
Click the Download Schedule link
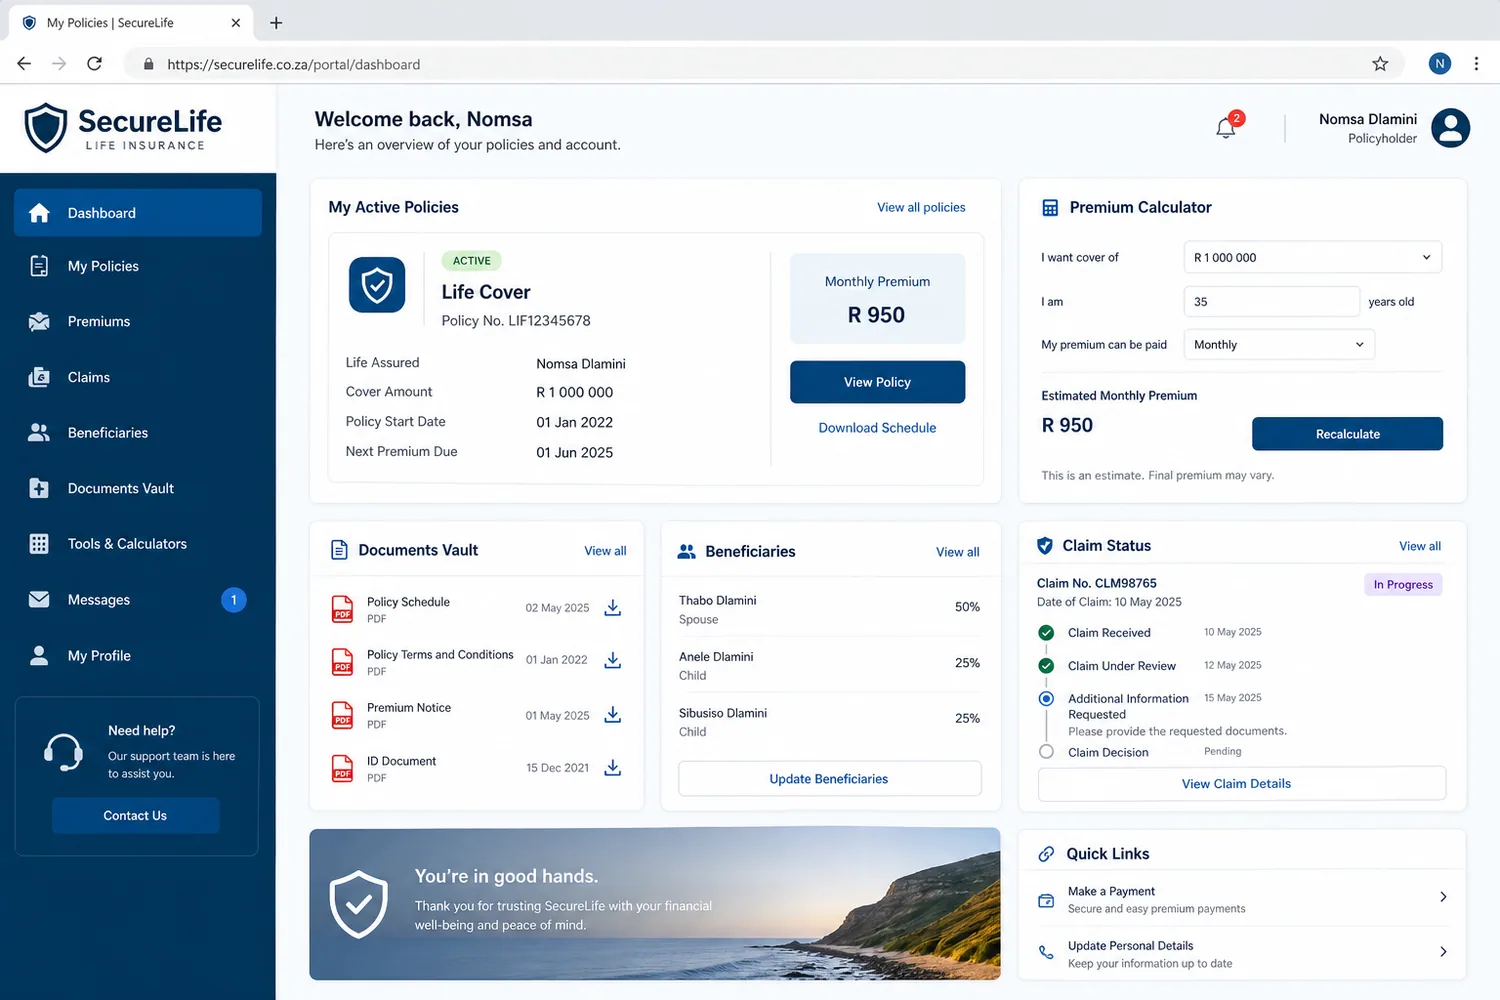click(x=877, y=428)
